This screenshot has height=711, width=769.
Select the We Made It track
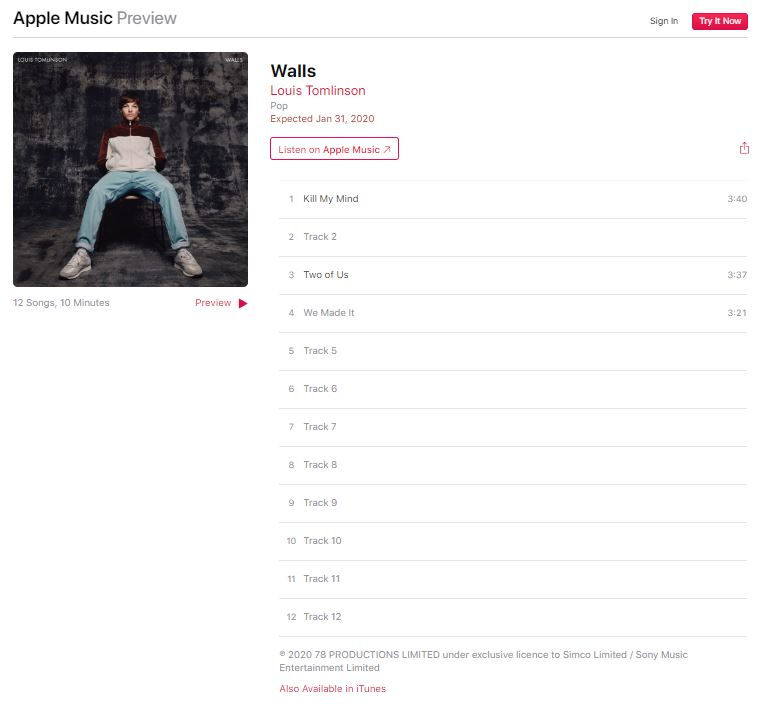point(513,313)
